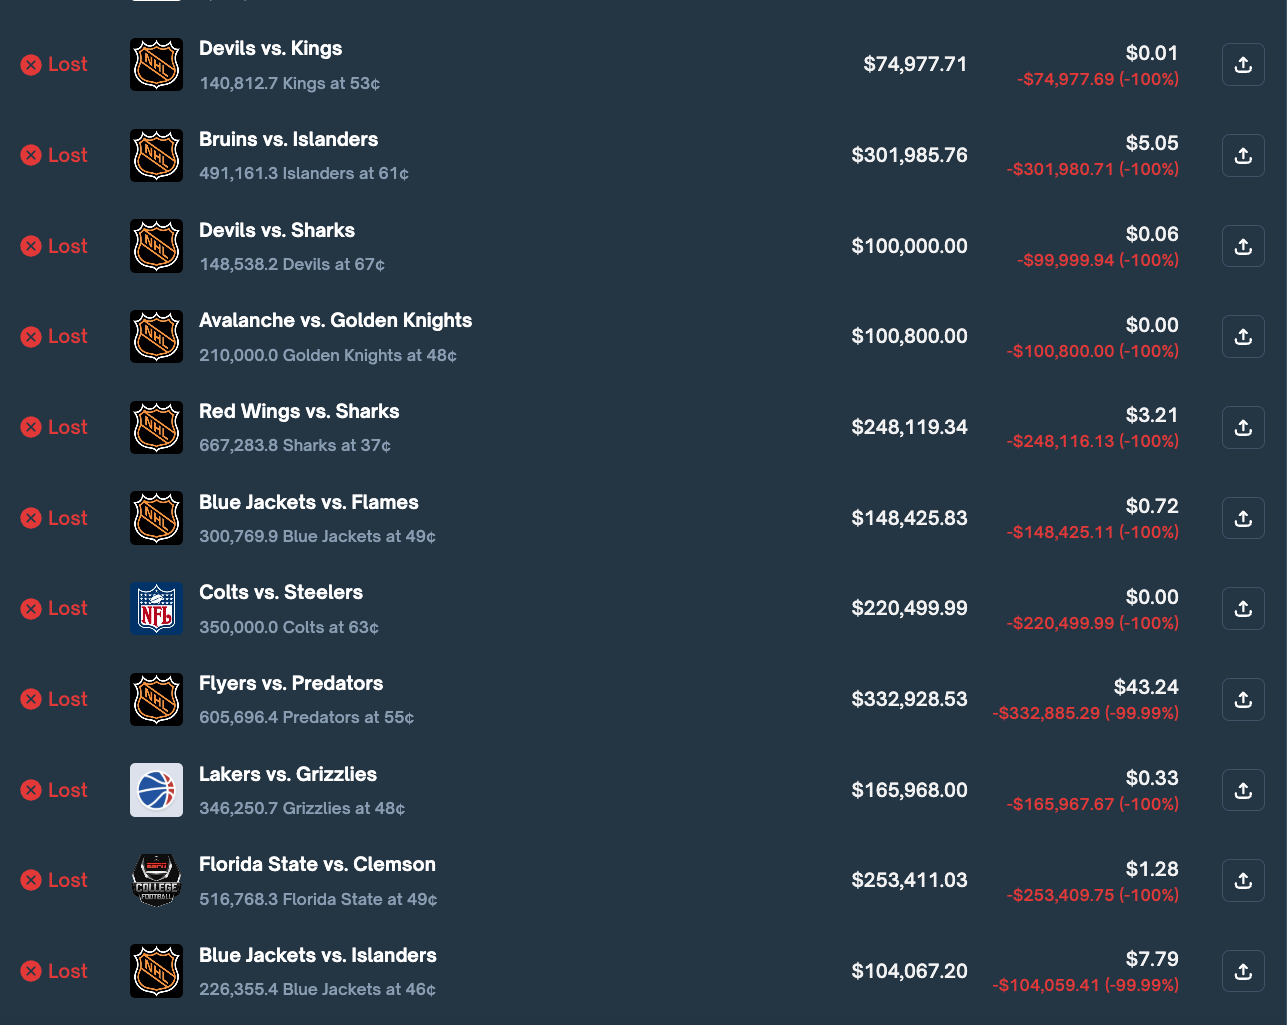Click the share button for Lakers vs. Grizzlies
This screenshot has height=1026, width=1288.
tap(1242, 790)
